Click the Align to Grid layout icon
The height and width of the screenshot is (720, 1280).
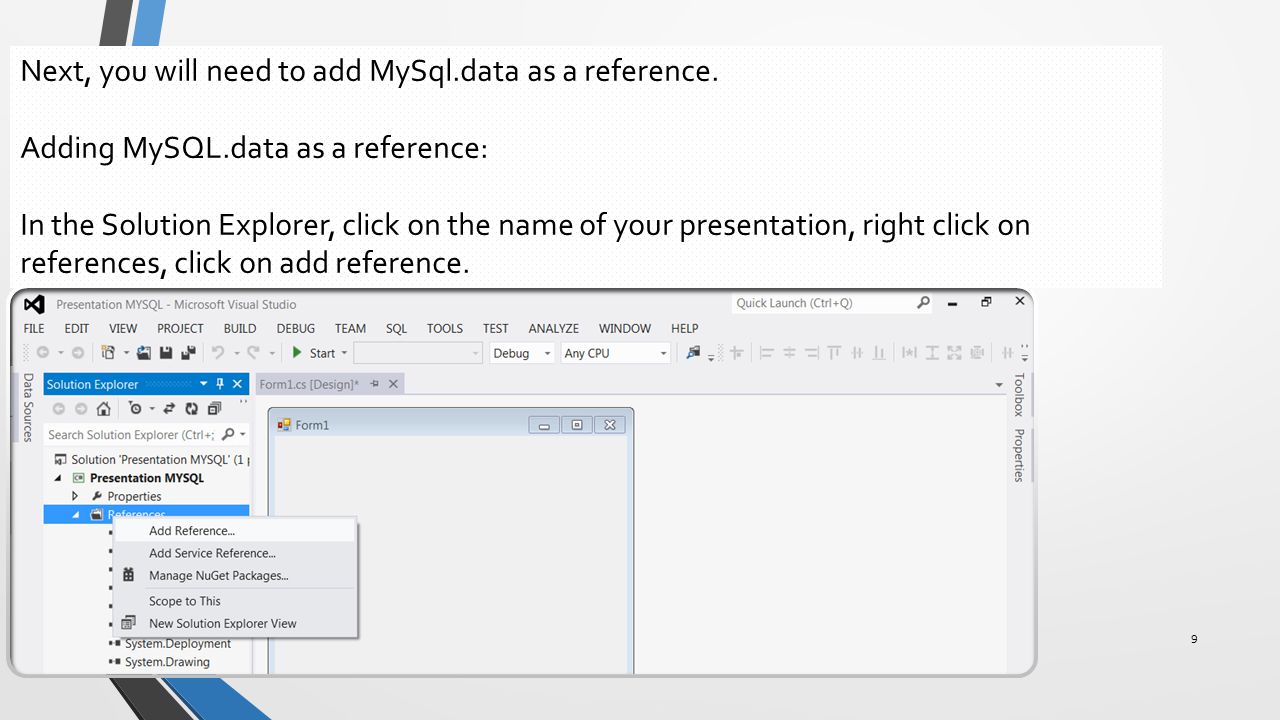click(737, 353)
